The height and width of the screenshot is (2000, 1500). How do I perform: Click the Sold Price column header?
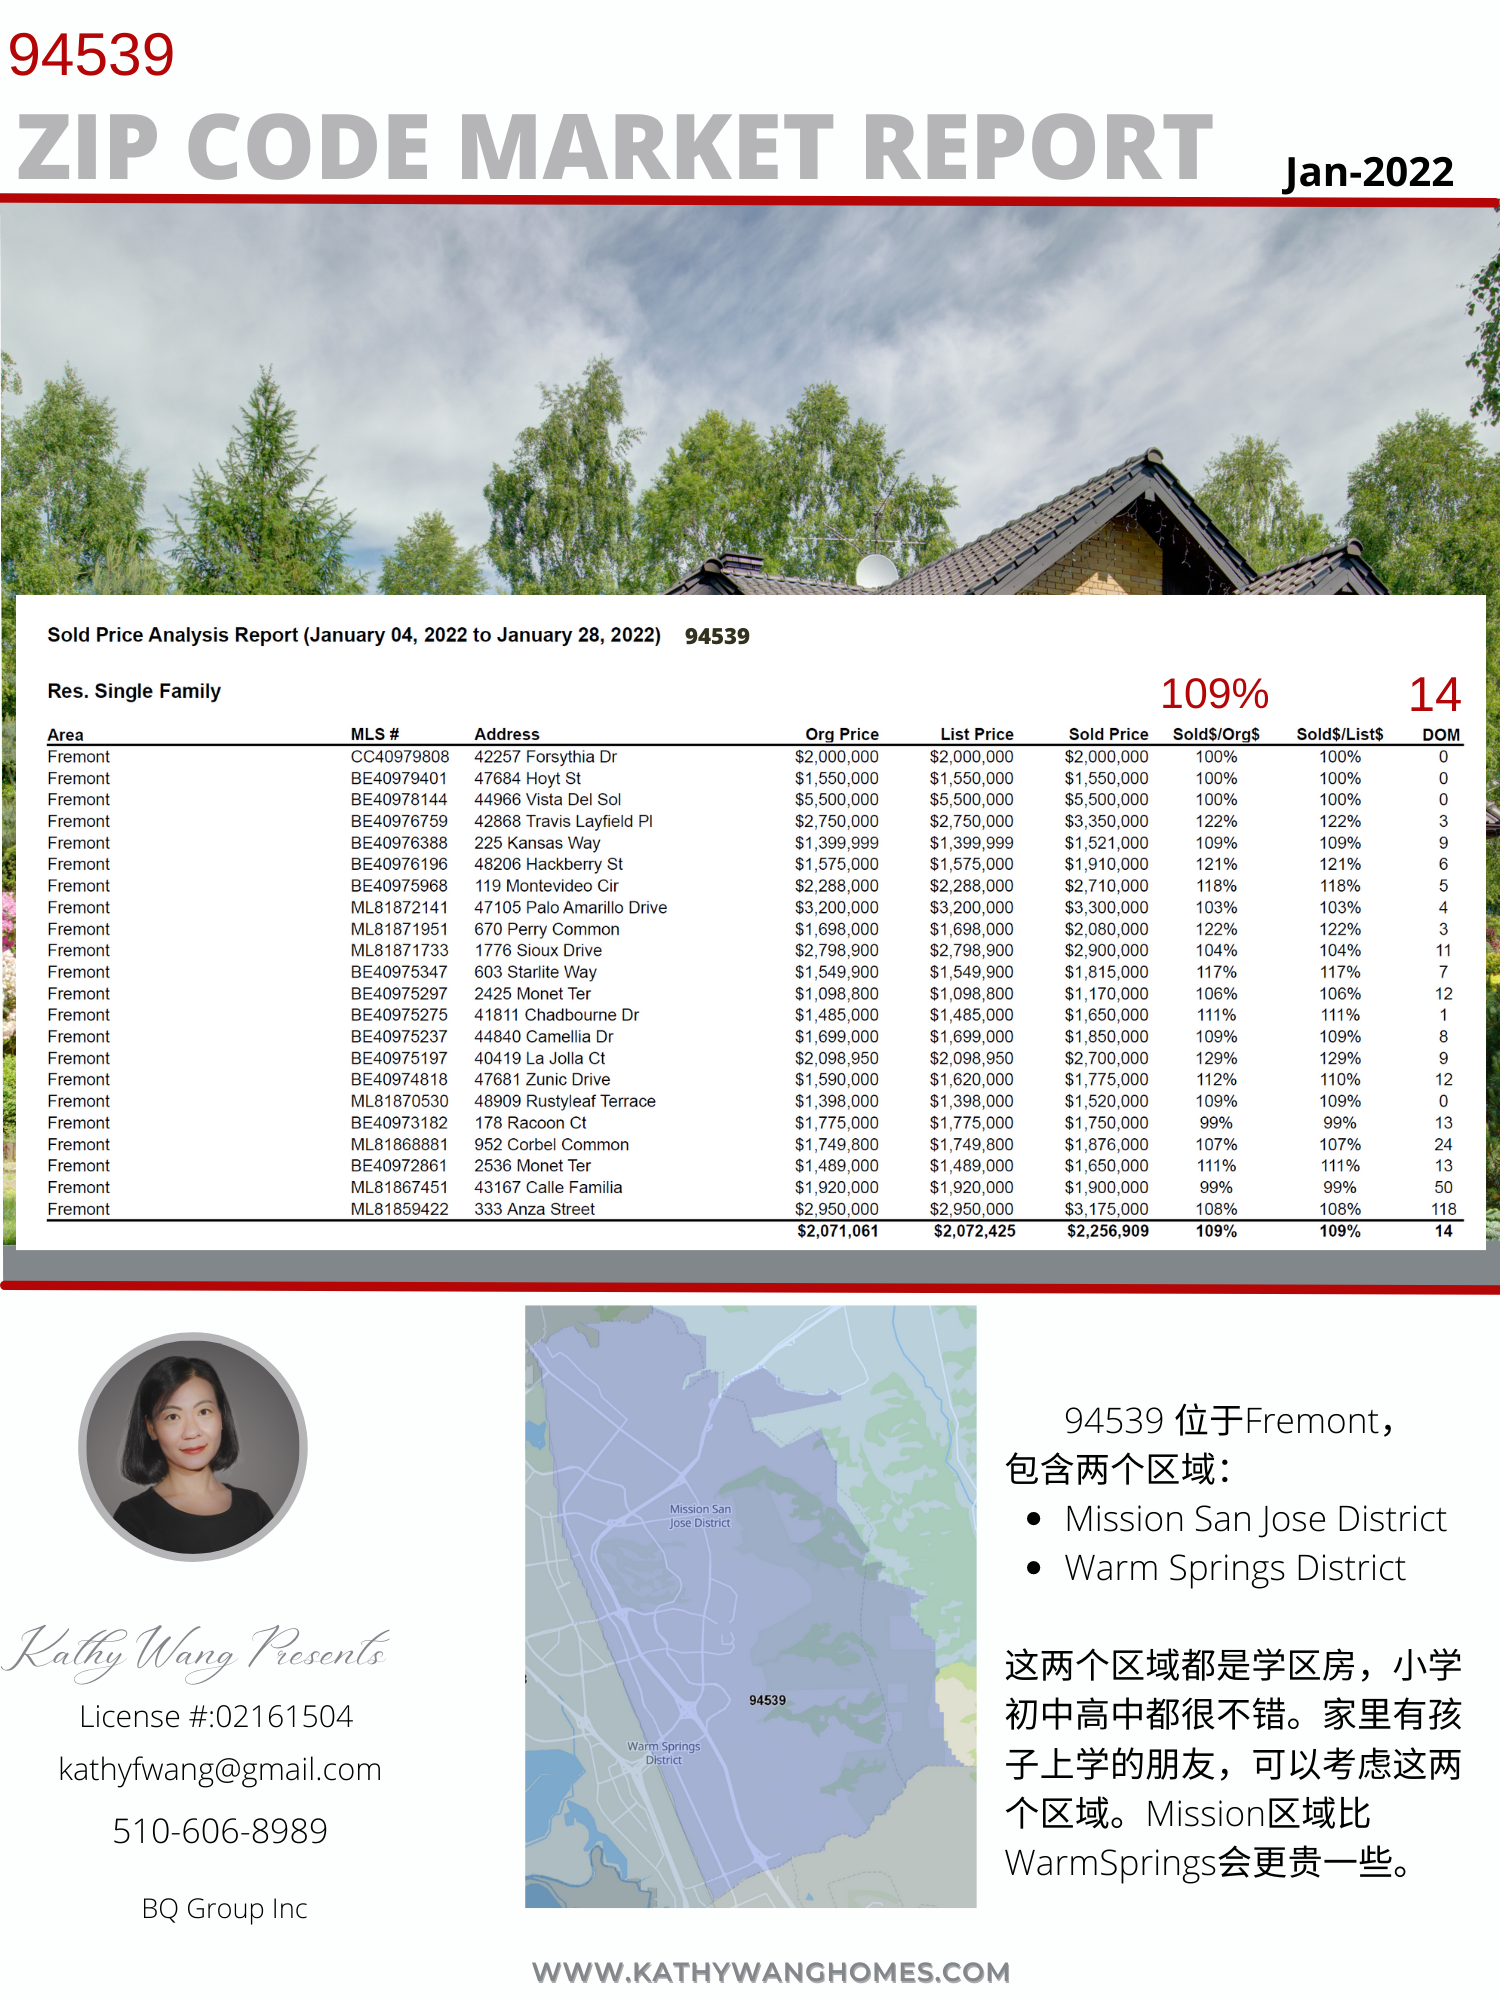[1108, 734]
